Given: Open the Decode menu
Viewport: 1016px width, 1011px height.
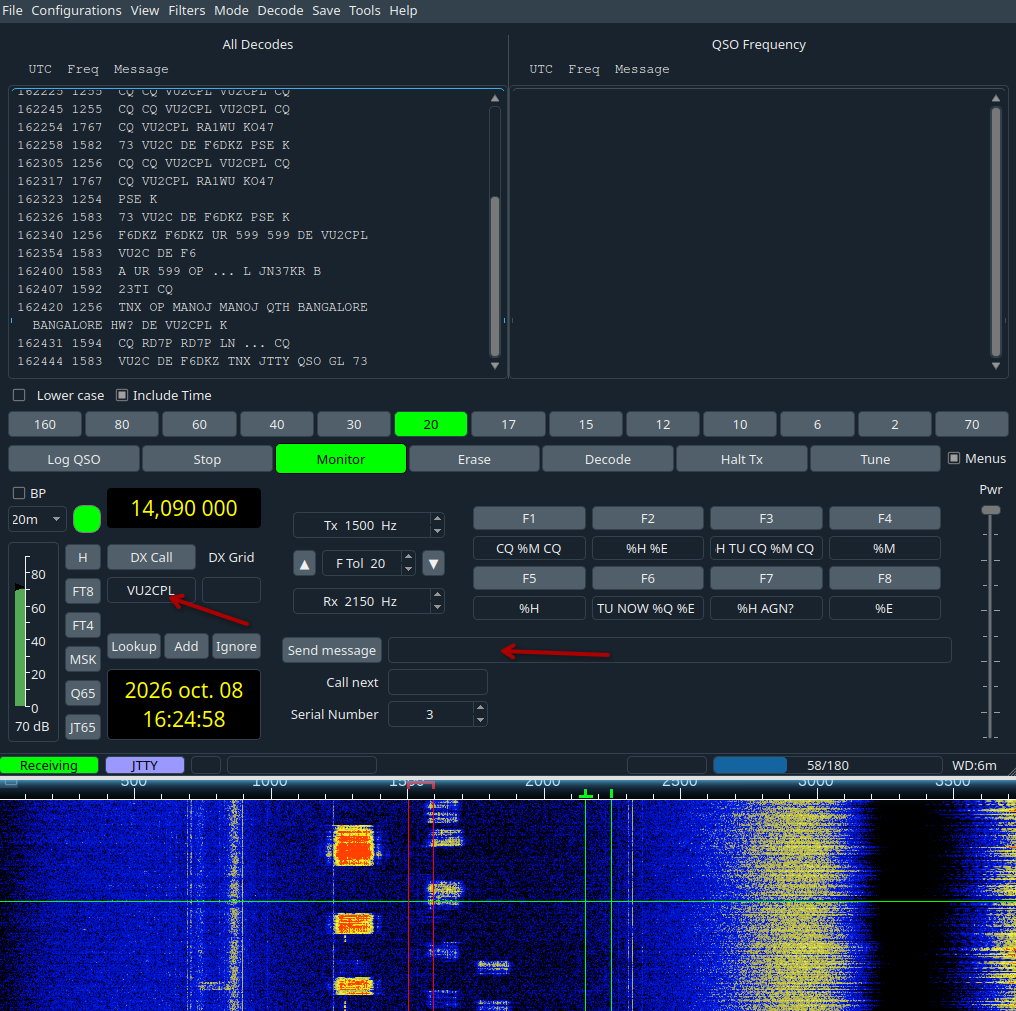Looking at the screenshot, I should 280,10.
